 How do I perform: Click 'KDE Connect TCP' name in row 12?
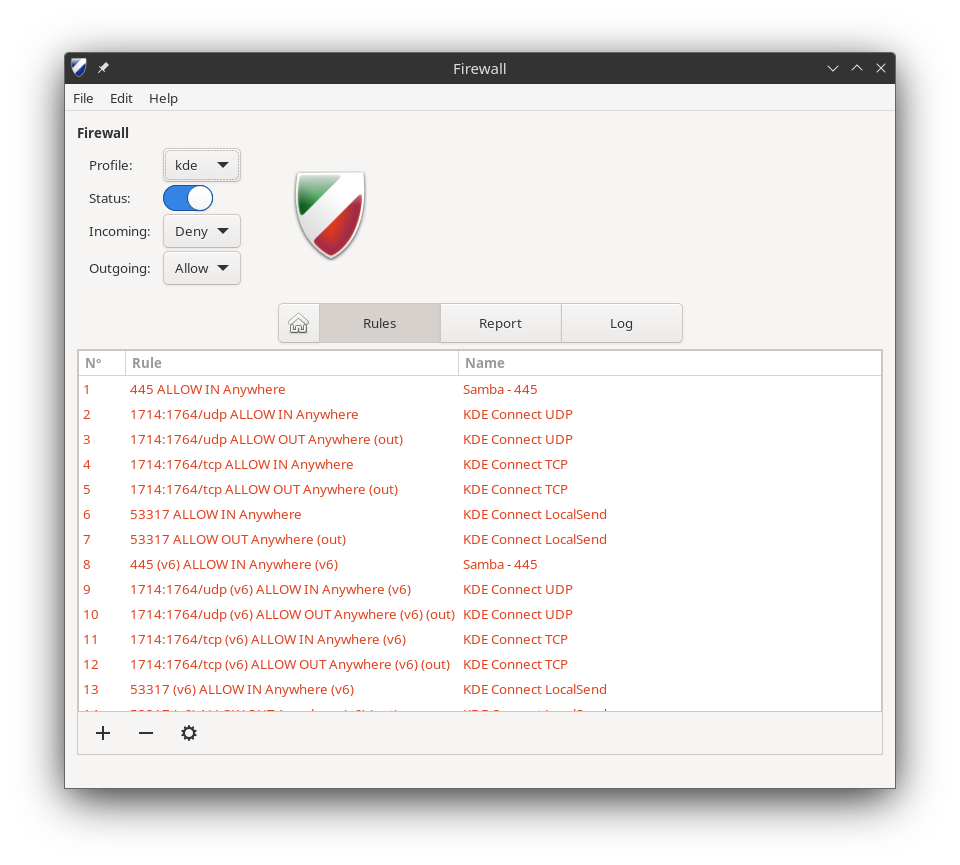tap(516, 665)
